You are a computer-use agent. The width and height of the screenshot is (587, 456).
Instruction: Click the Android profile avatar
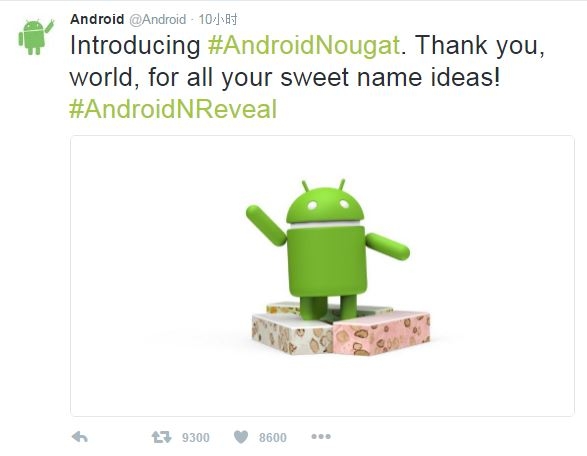36,37
